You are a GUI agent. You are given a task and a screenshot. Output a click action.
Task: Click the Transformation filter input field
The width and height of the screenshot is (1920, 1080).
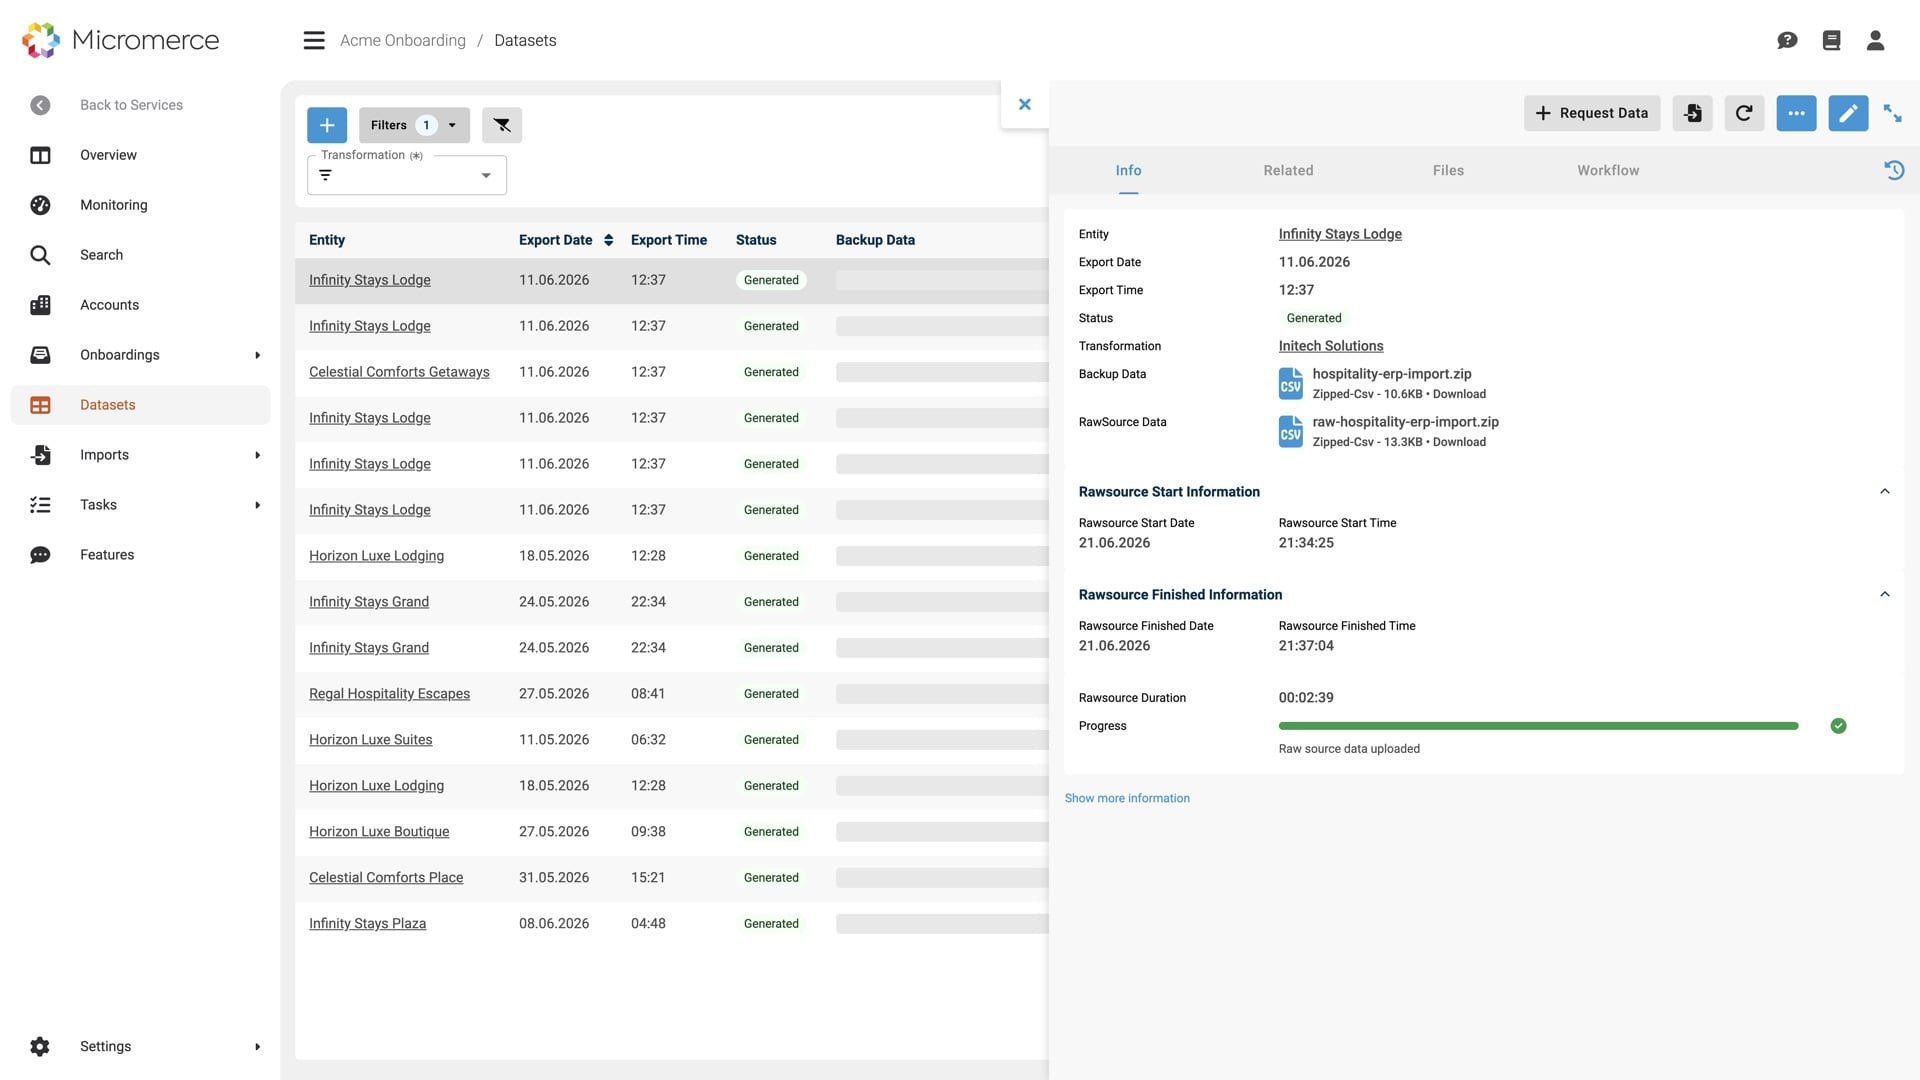tap(406, 175)
